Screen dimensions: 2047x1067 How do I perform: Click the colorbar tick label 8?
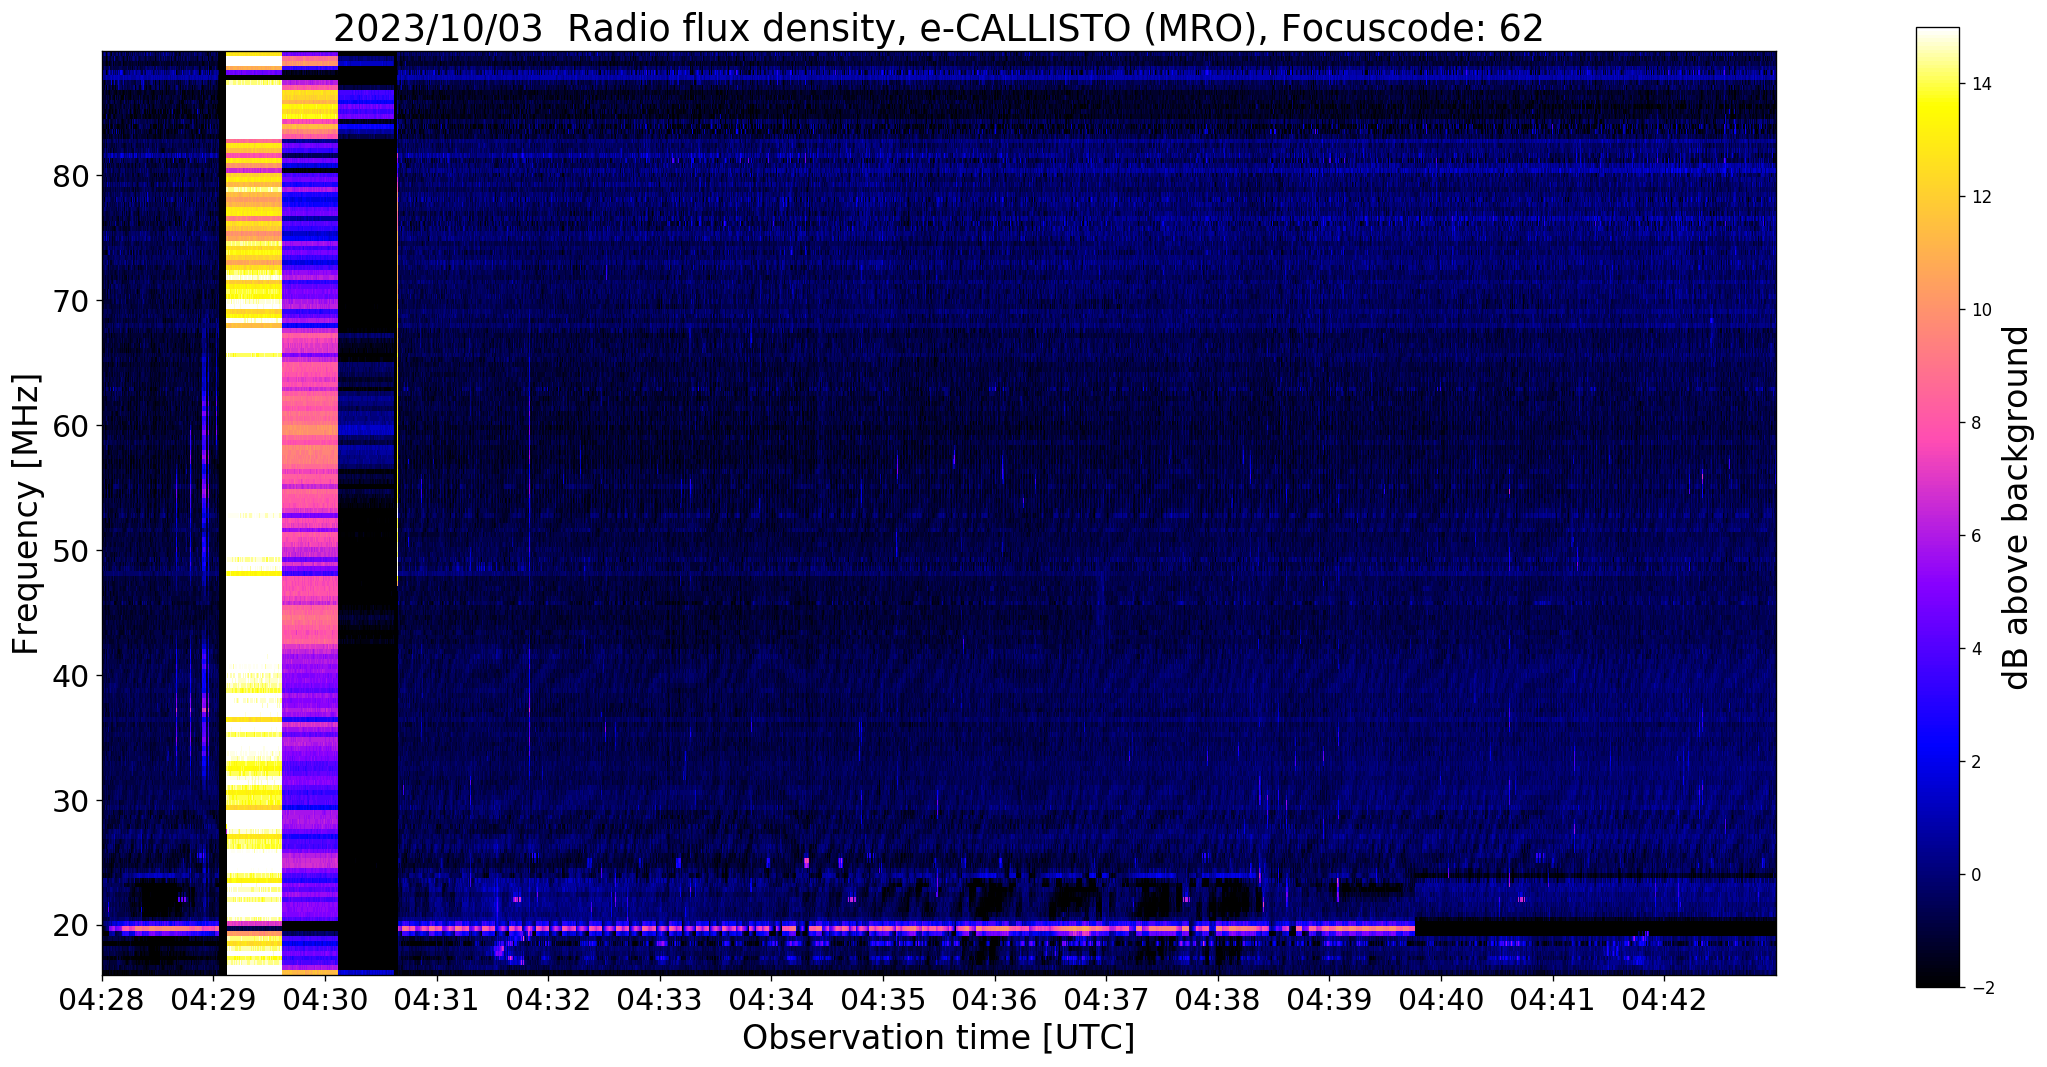point(1975,424)
